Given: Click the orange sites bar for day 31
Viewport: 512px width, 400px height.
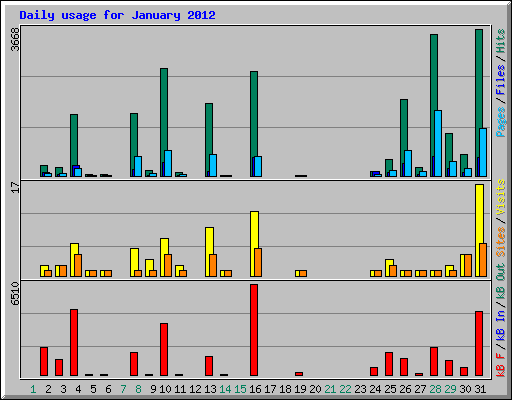Looking at the screenshot, I should click(x=483, y=260).
